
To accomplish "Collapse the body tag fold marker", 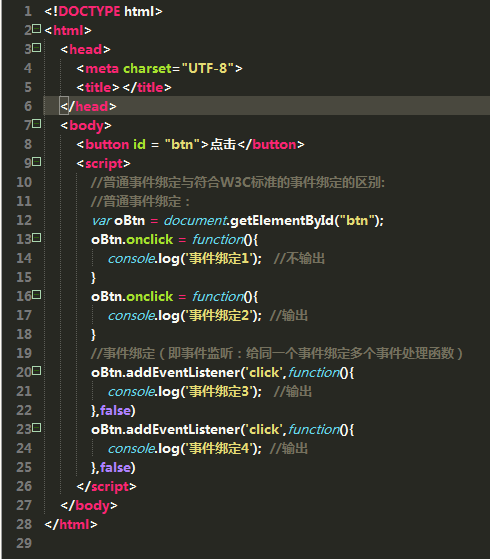I will coord(37,124).
